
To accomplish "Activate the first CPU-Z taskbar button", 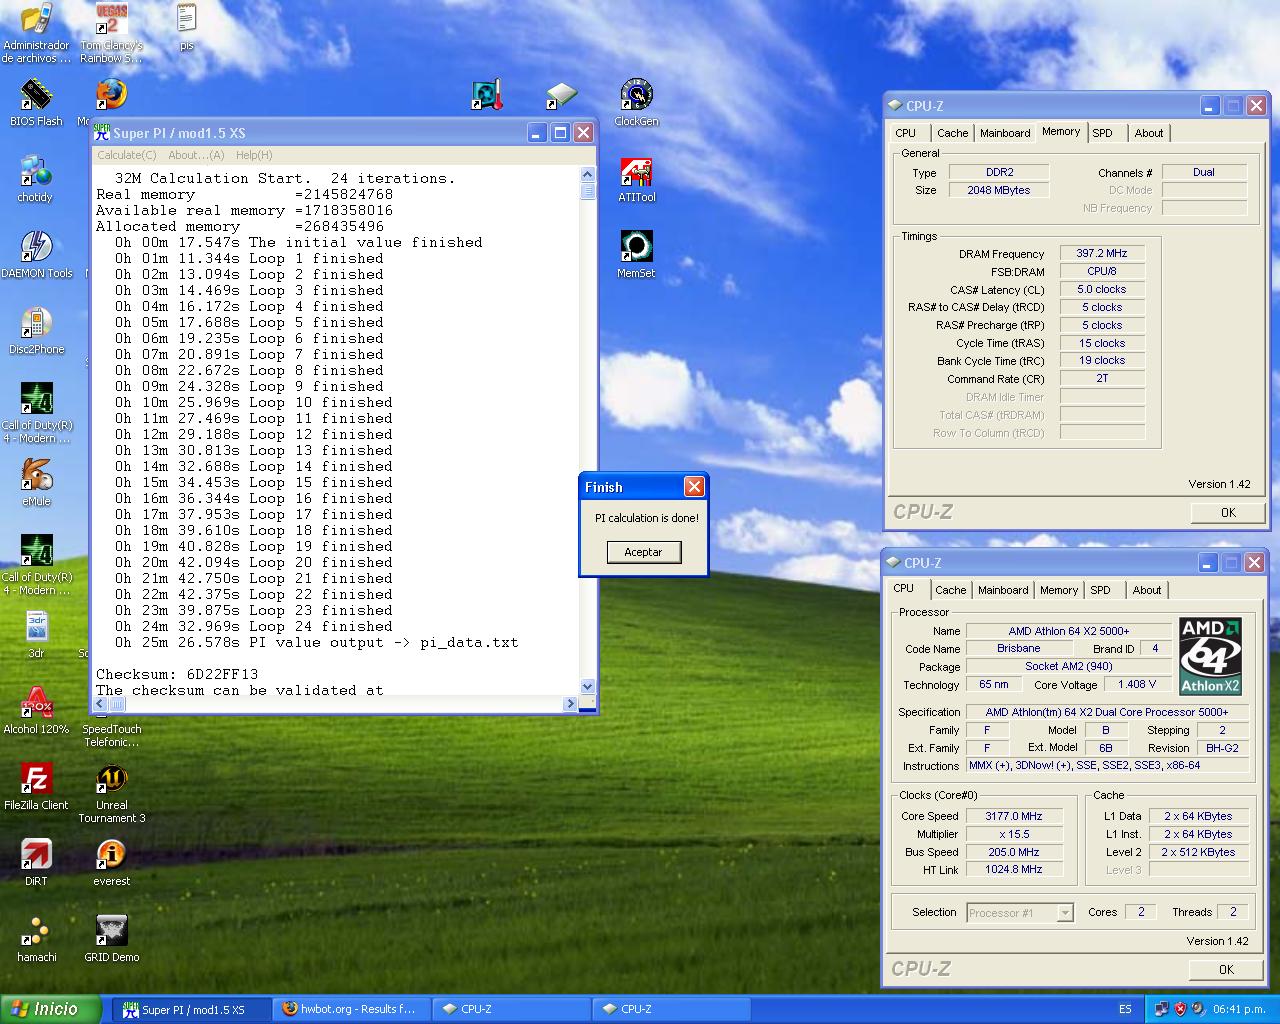I will [510, 1009].
